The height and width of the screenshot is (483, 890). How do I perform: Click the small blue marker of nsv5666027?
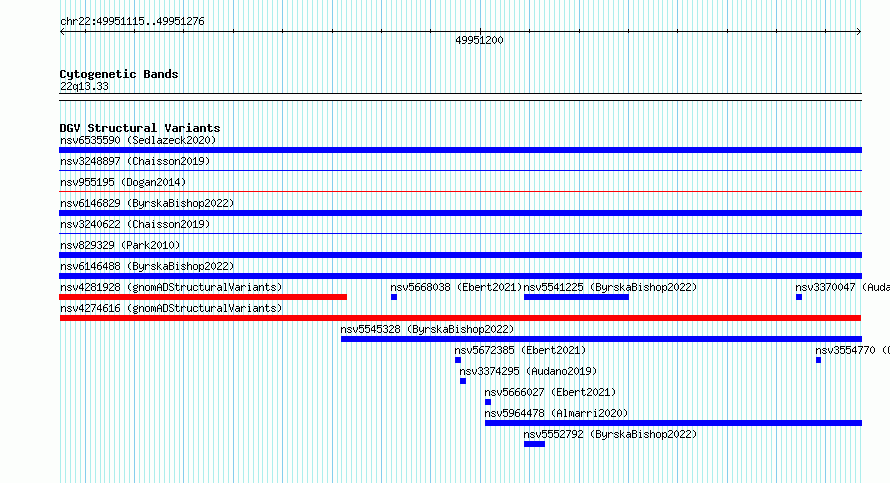[488, 402]
